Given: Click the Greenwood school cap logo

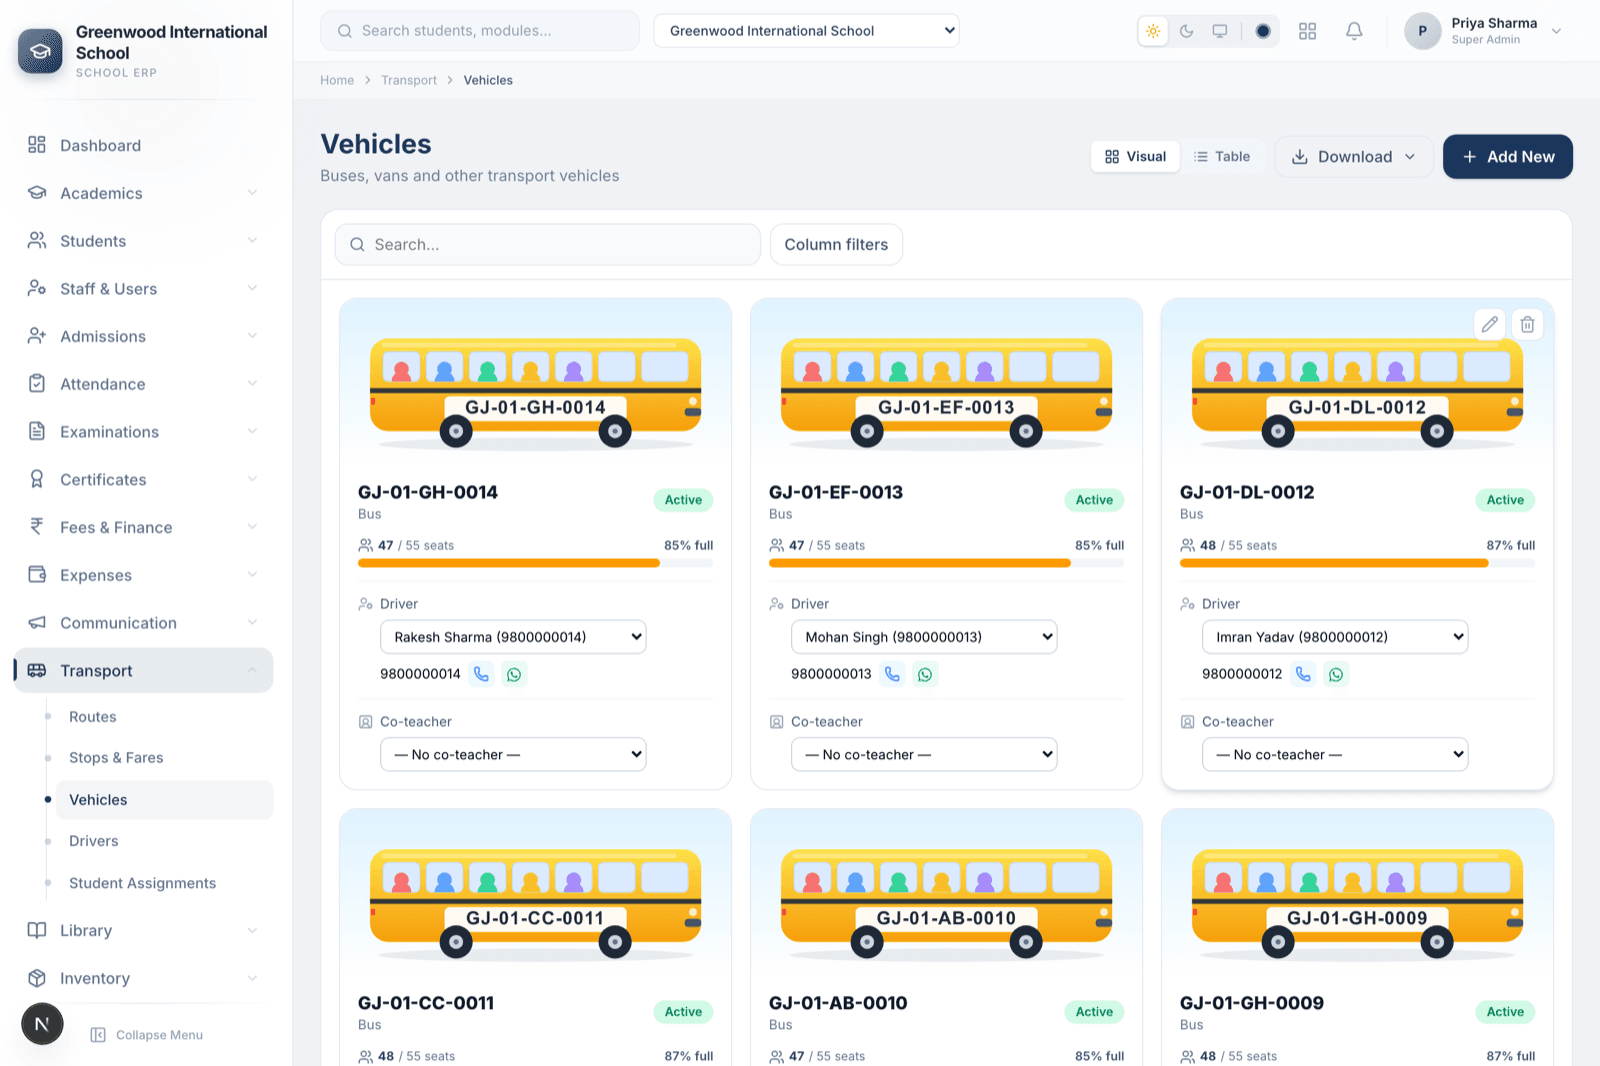Looking at the screenshot, I should pos(40,51).
